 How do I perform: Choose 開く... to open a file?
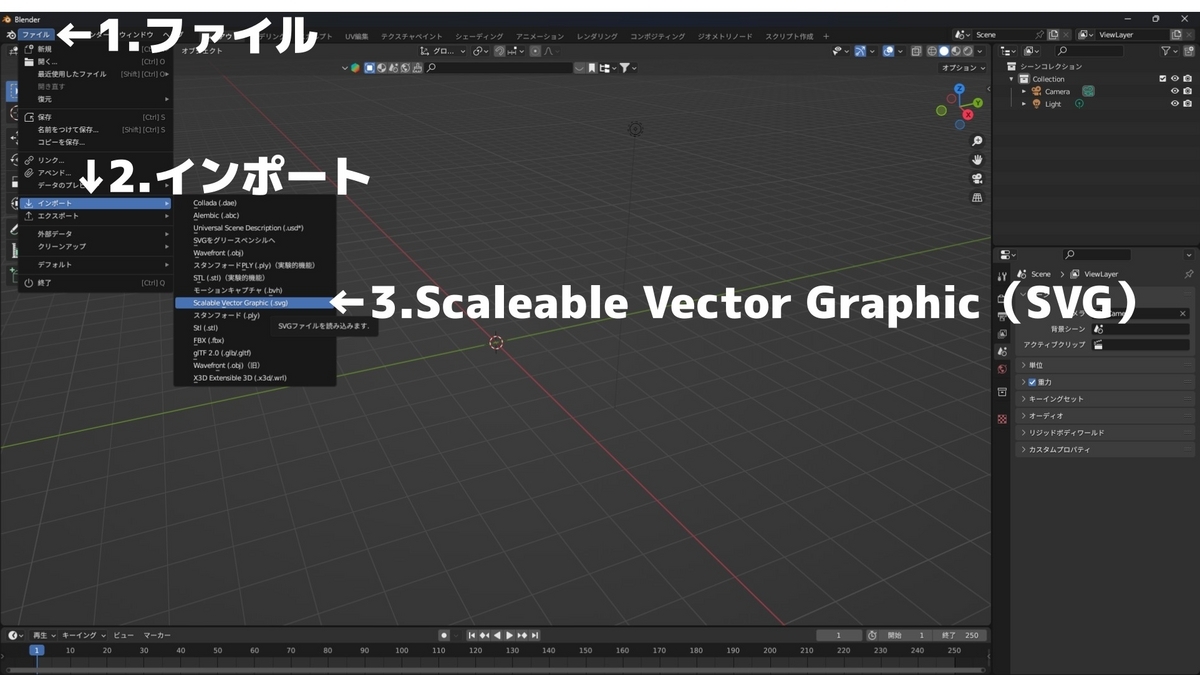coord(95,61)
